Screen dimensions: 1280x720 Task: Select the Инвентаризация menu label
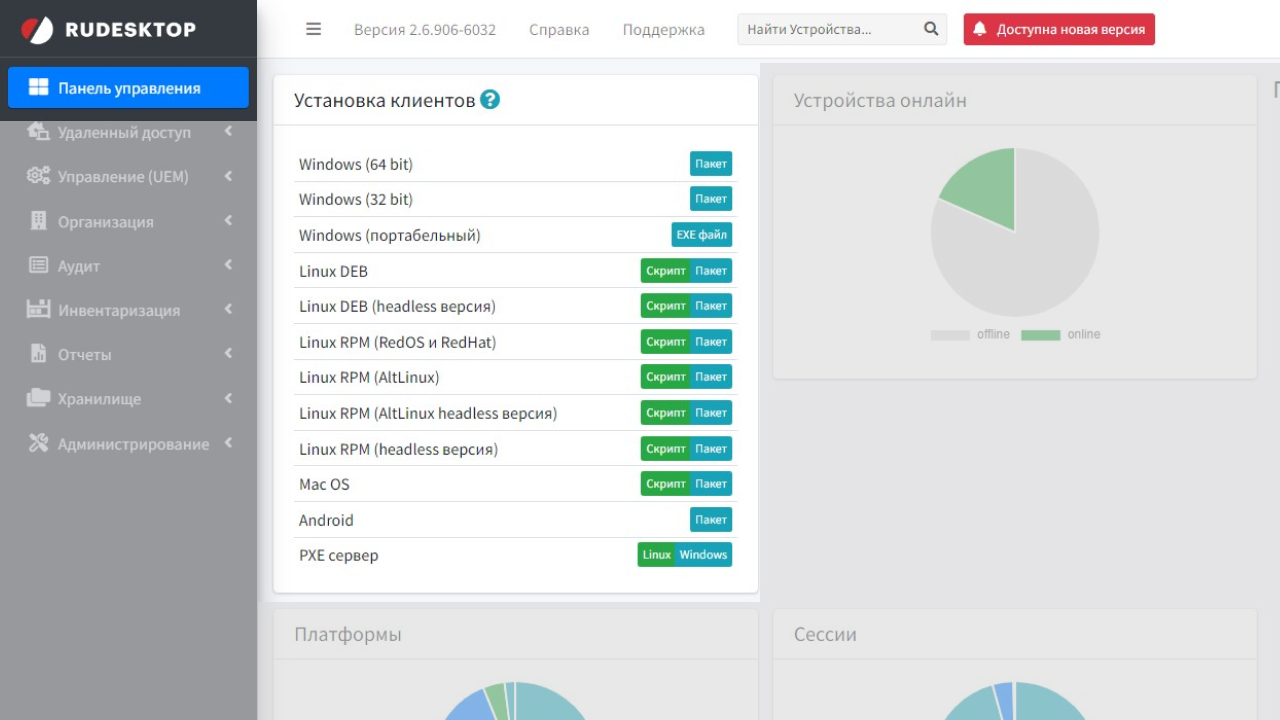[119, 310]
